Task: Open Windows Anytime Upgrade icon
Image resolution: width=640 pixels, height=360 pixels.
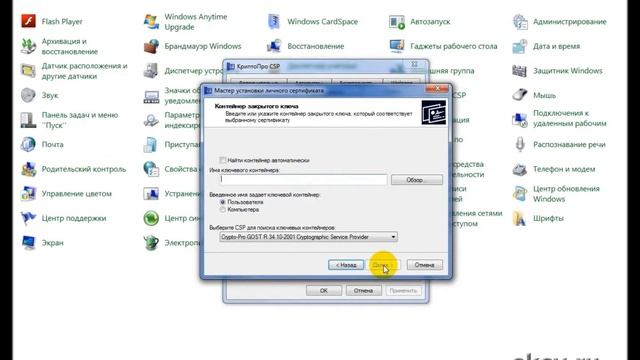Action: (151, 21)
